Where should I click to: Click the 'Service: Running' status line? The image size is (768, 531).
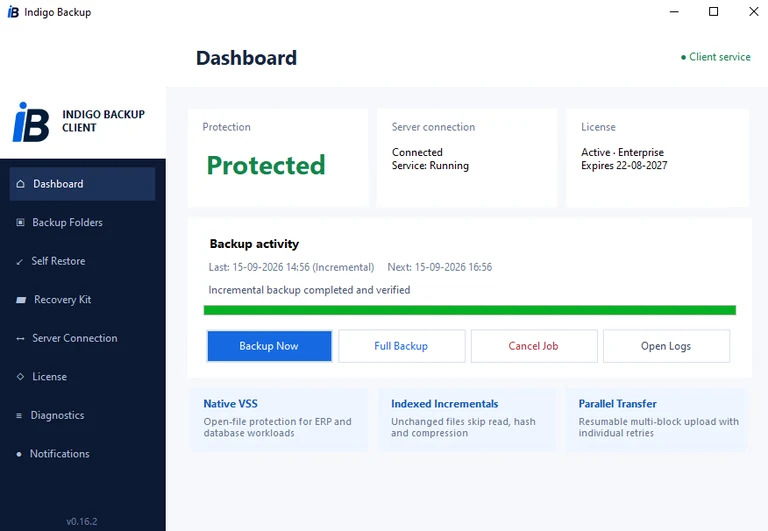tap(430, 166)
